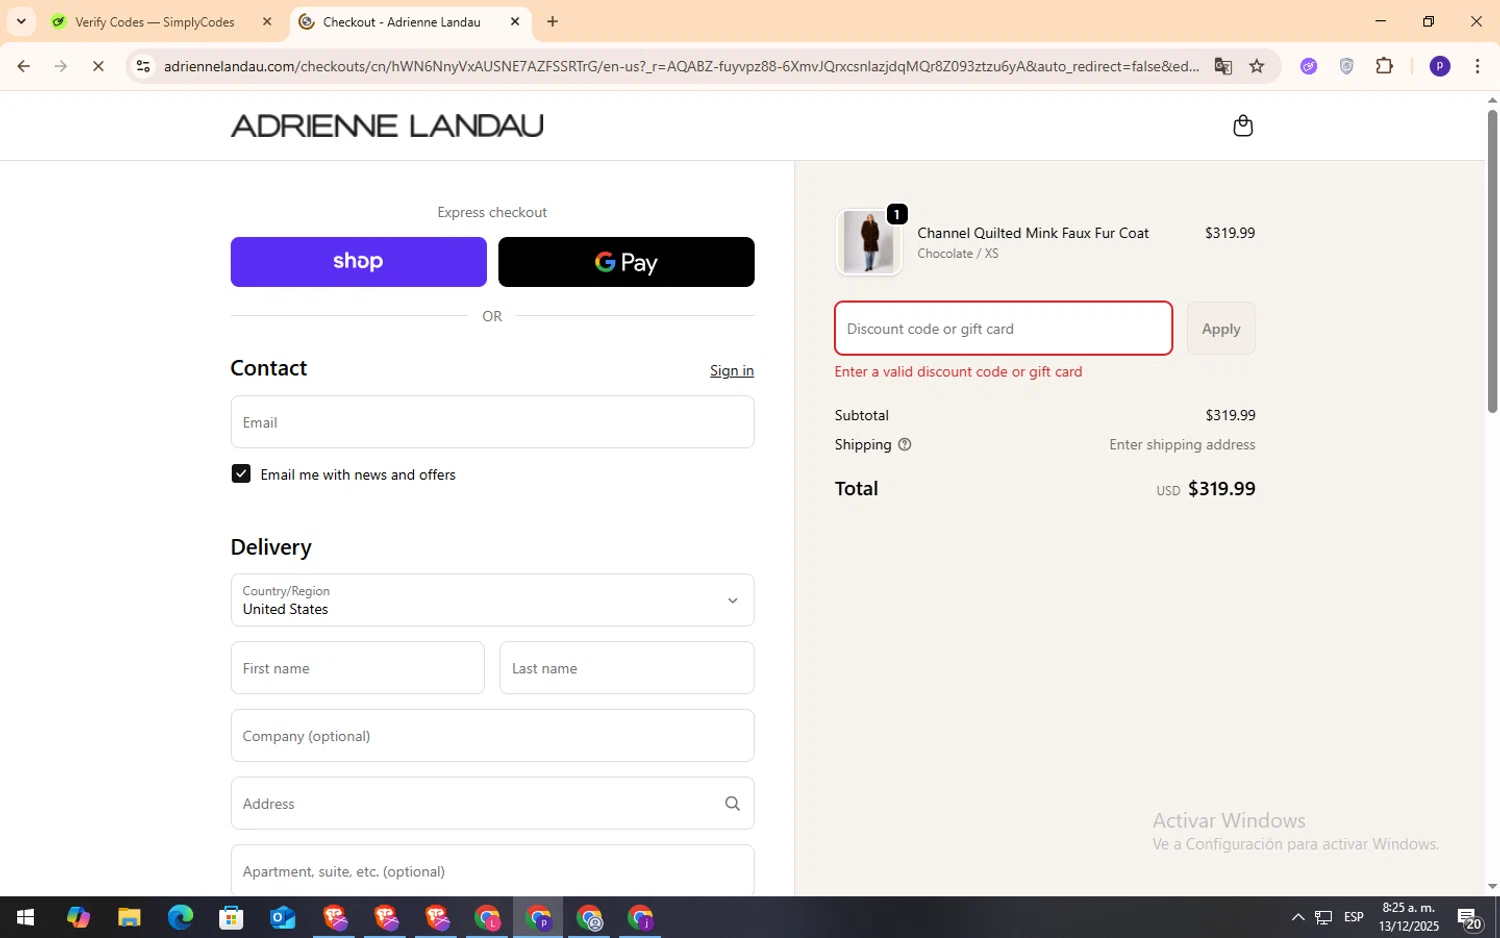Open Microsoft Store from taskbar

tap(231, 917)
